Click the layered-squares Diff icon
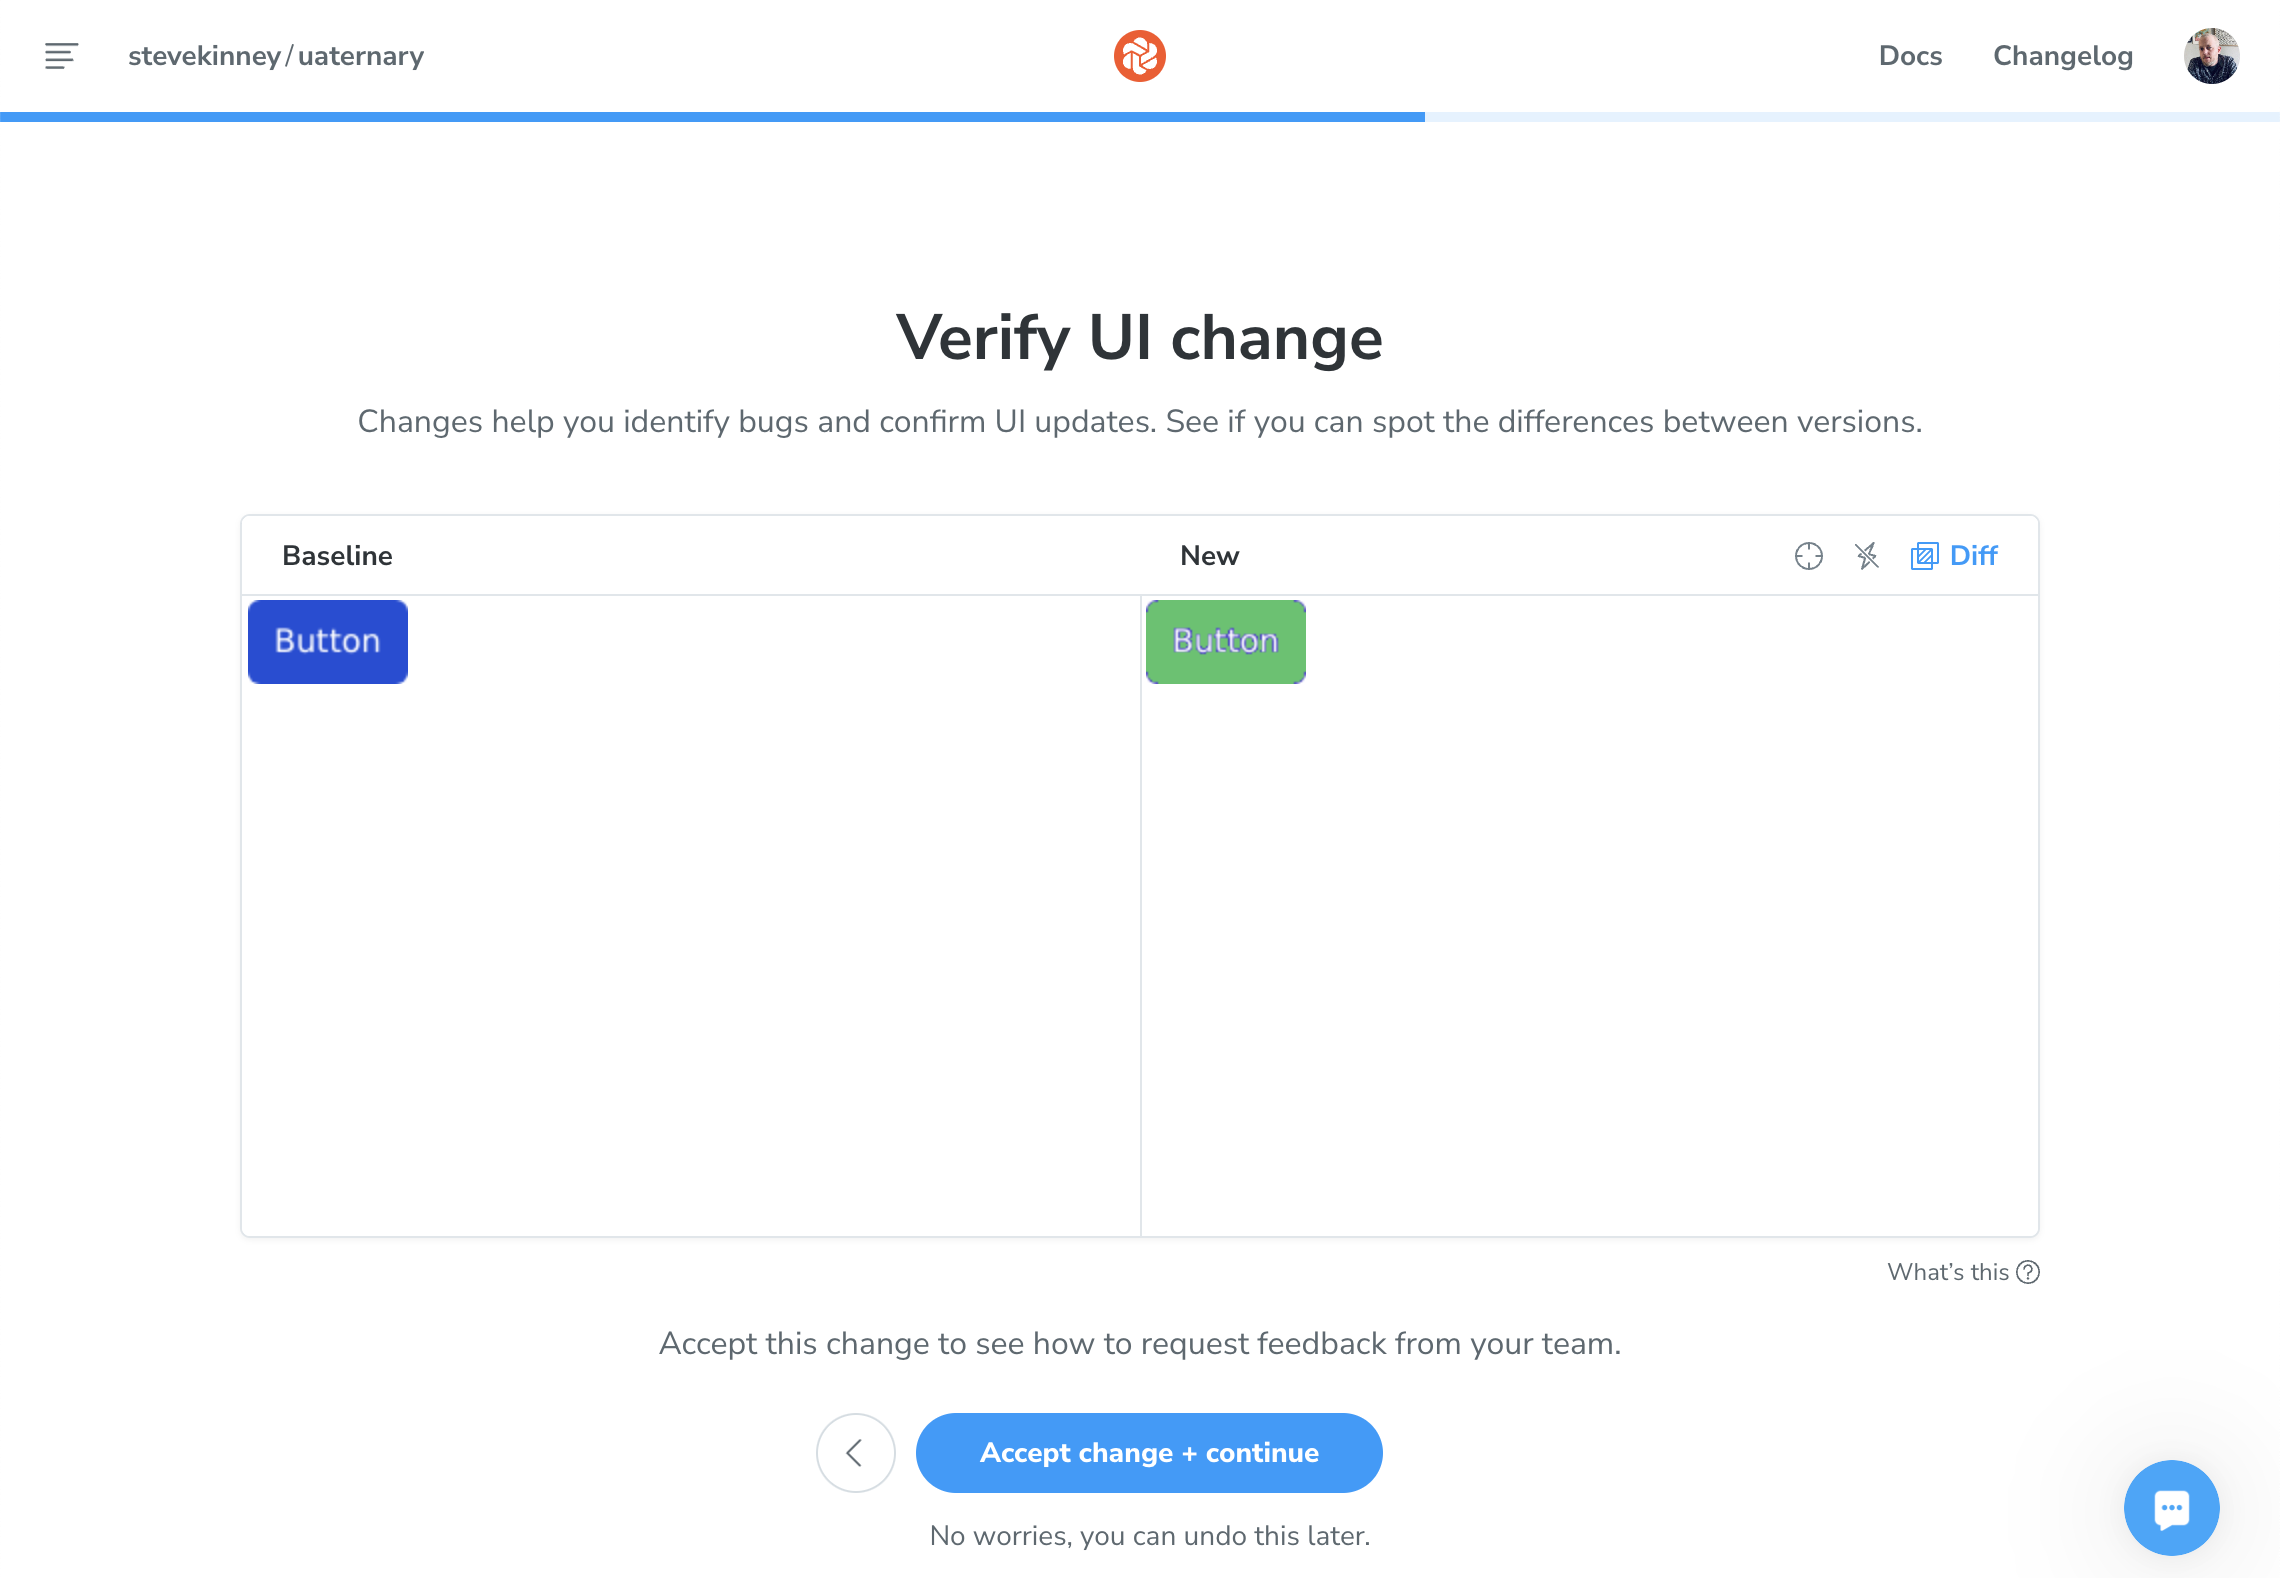 click(1925, 555)
